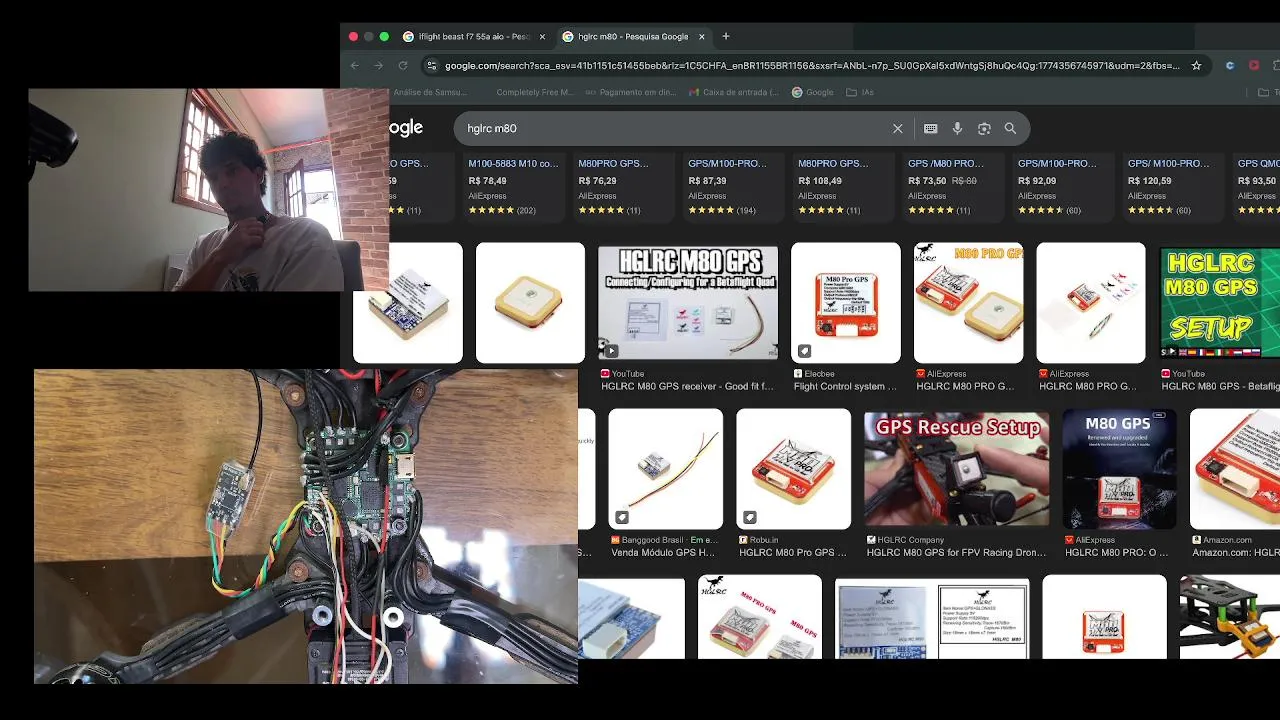Click the browser forward arrow
This screenshot has height=720, width=1280.
click(378, 66)
